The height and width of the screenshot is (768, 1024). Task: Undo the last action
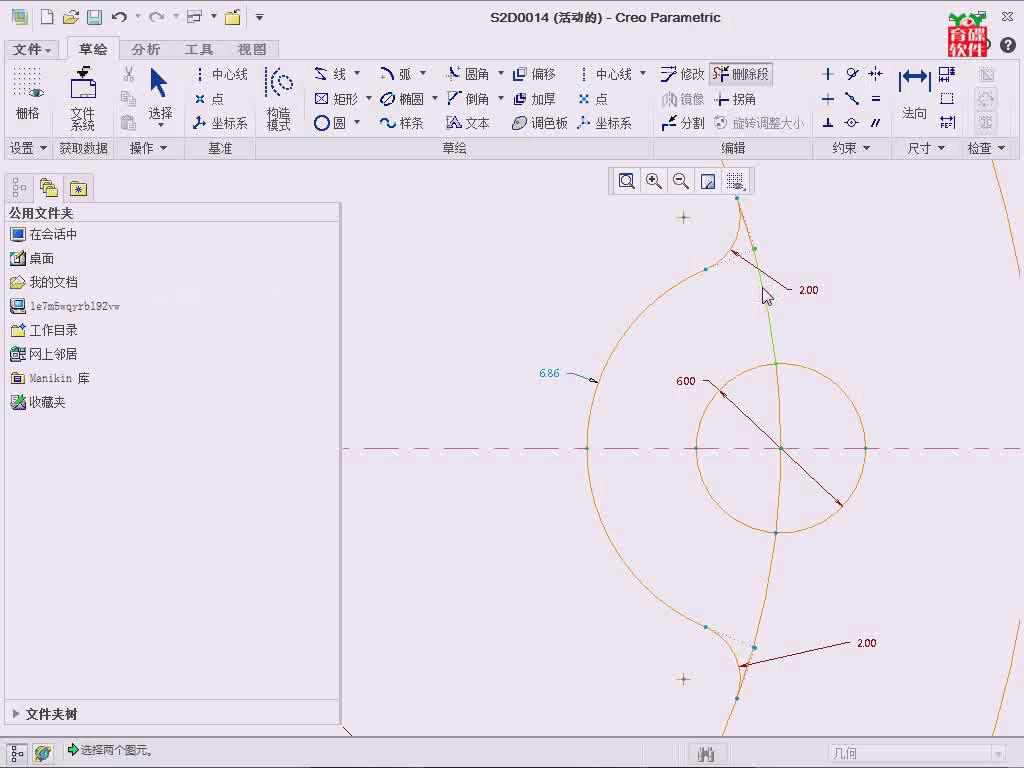(x=119, y=17)
